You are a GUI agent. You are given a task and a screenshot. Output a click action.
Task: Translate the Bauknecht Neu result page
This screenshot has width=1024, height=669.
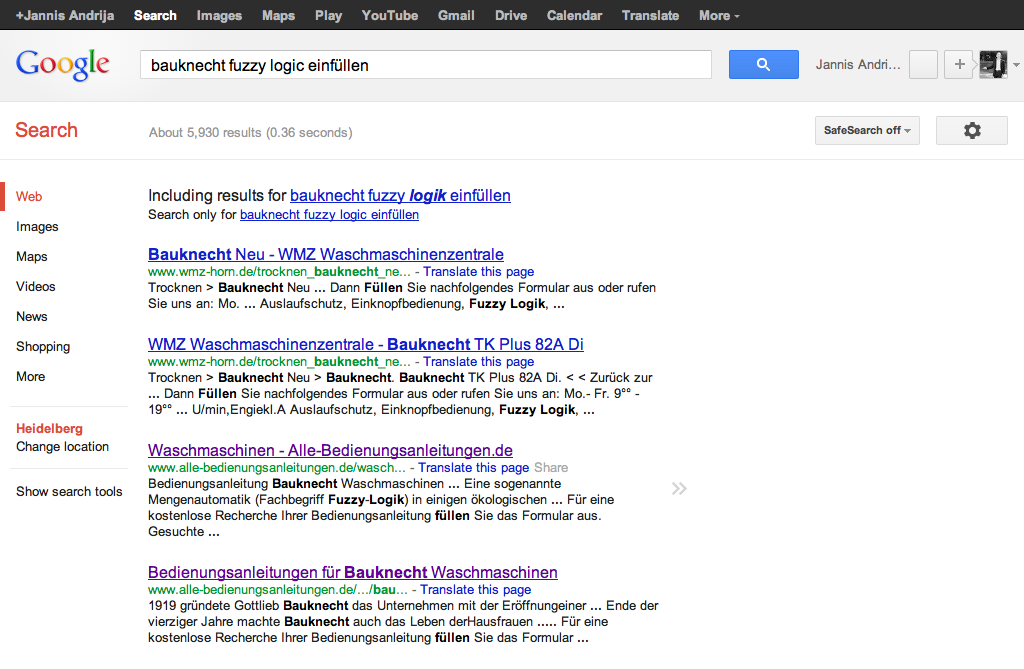(x=479, y=272)
